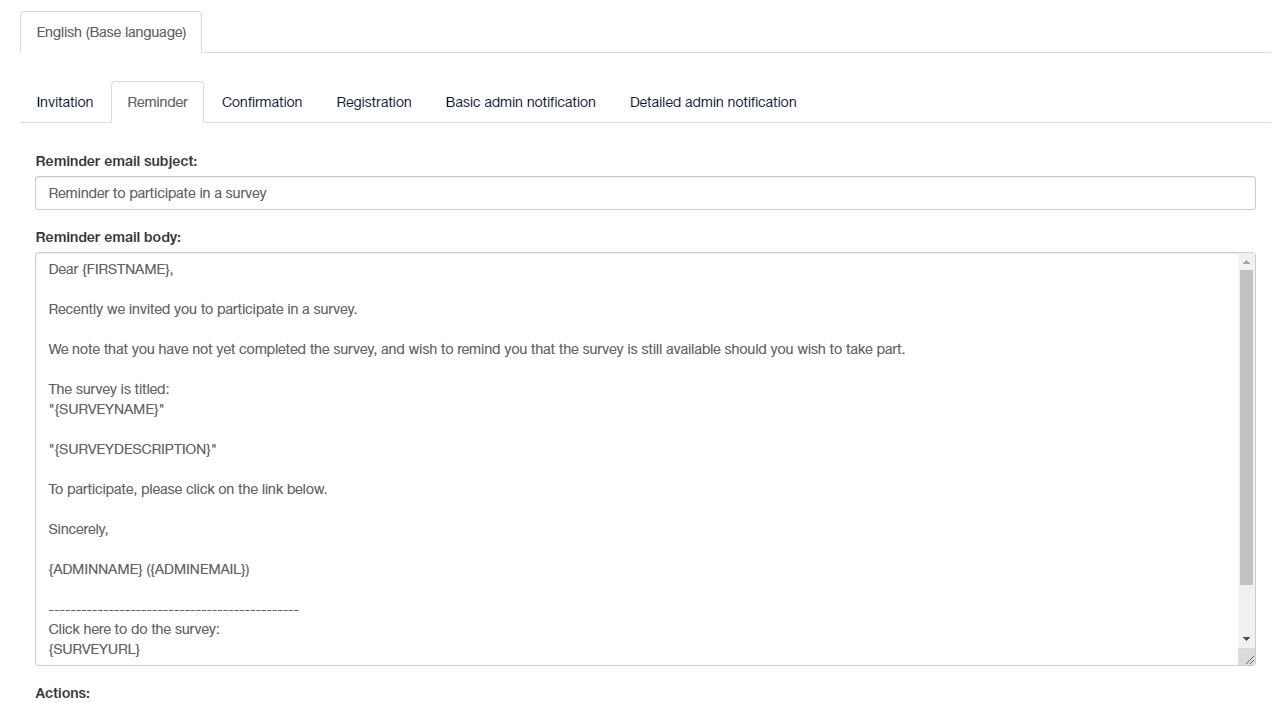The image size is (1279, 703).
Task: Click the {SURVEYURL} placeholder line
Action: click(x=95, y=649)
